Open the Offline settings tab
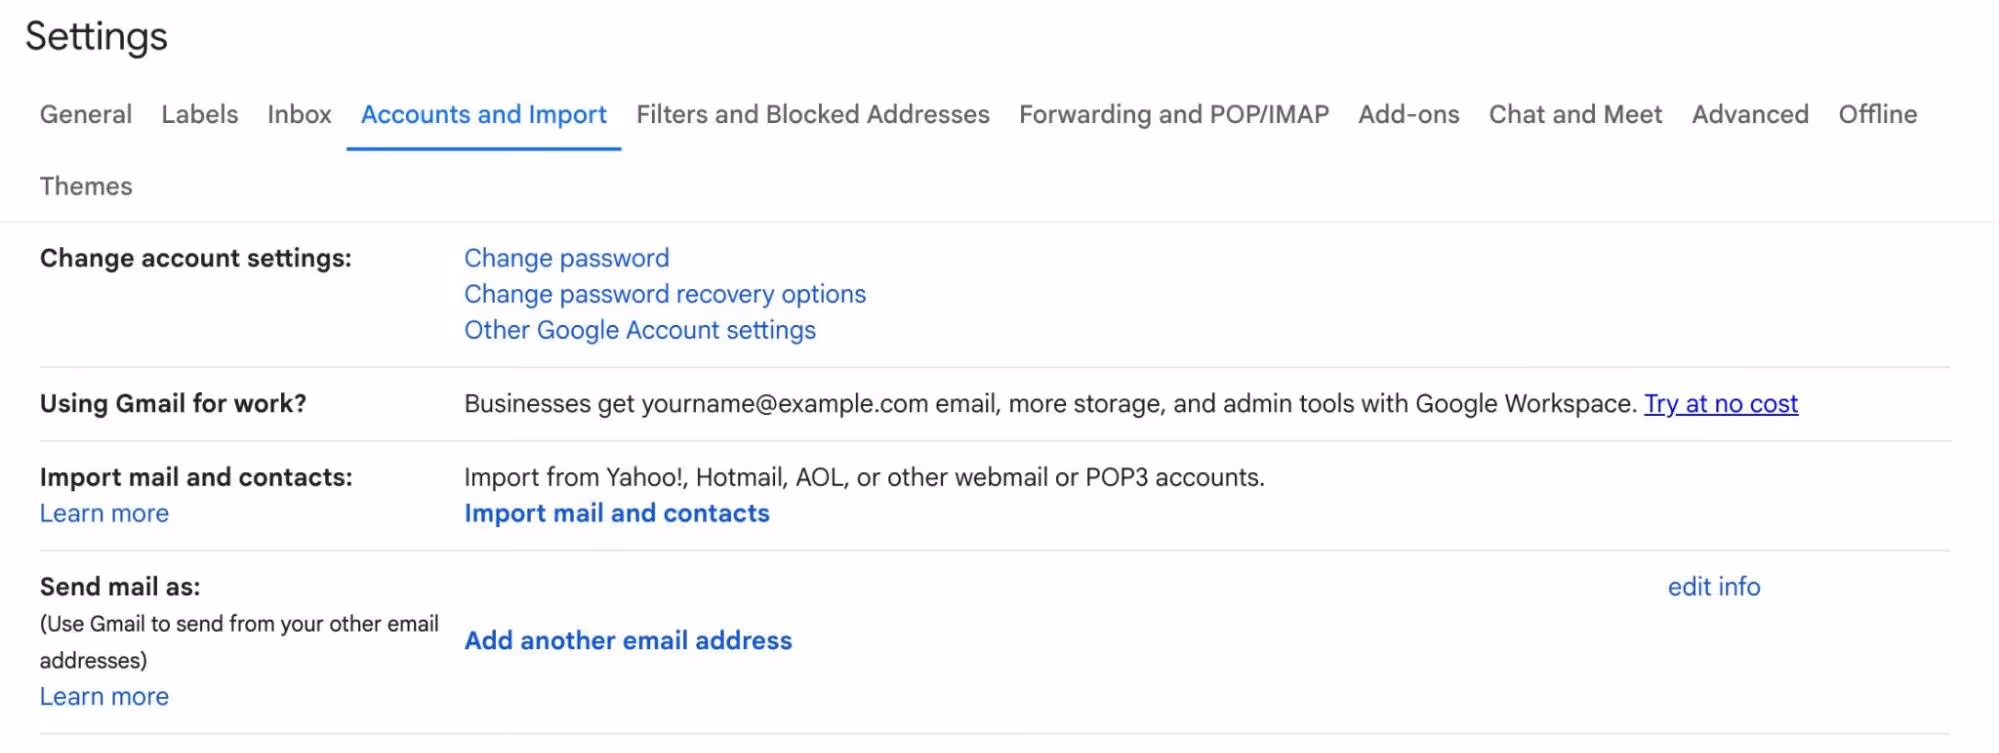Screen dimensions: 1999x753 point(1877,114)
